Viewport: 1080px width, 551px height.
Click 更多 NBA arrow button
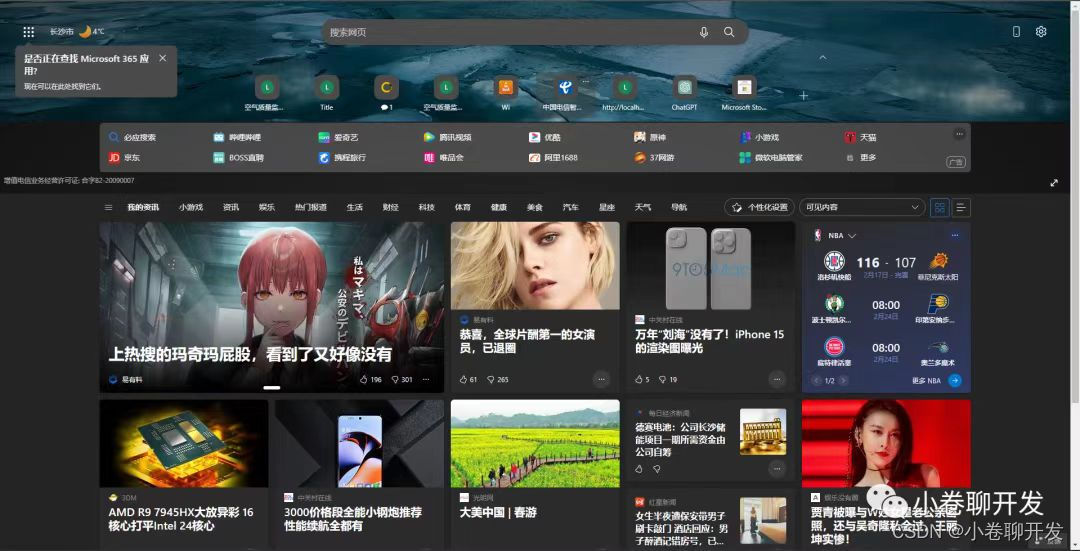[955, 380]
